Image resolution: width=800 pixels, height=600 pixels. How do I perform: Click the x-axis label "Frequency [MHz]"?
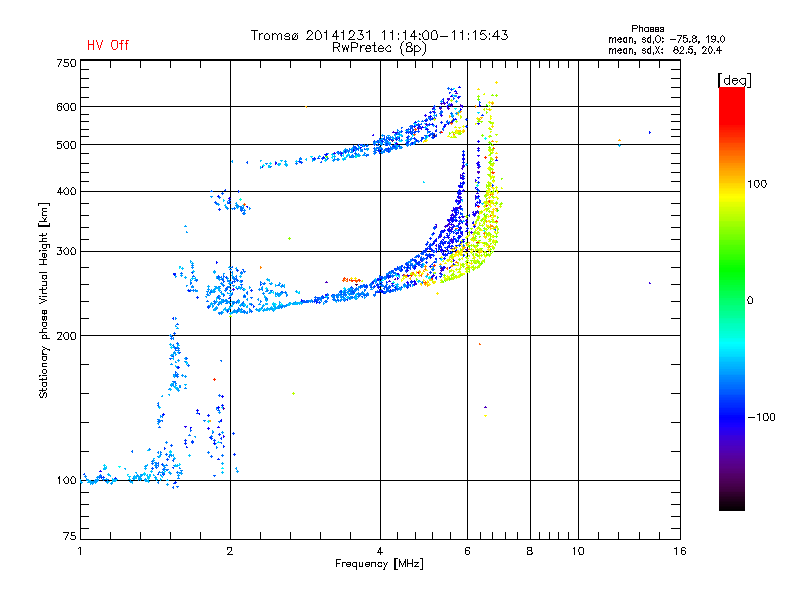379,564
